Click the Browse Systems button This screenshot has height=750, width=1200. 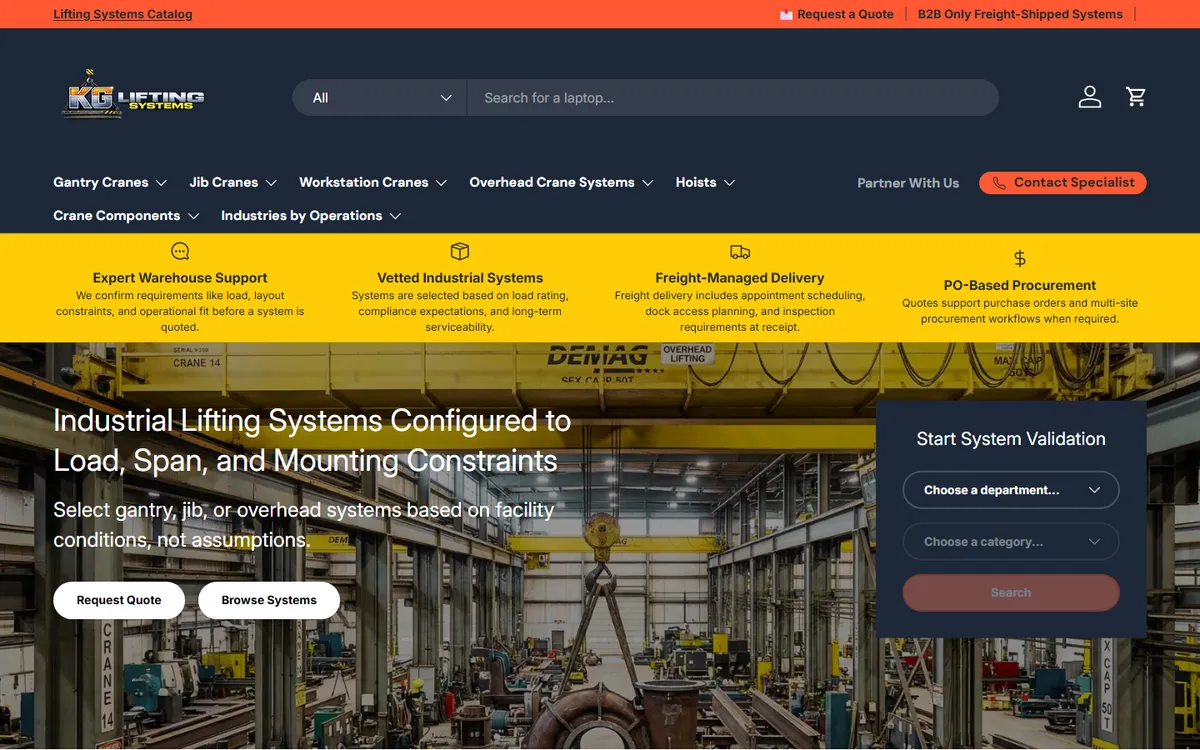pos(269,600)
